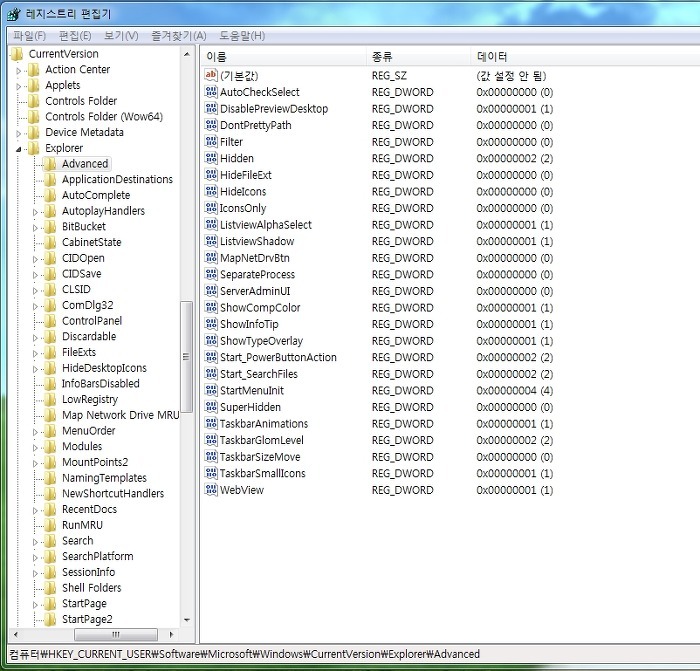The image size is (700, 671).
Task: Expand the Device Metadata key
Action: 19,133
